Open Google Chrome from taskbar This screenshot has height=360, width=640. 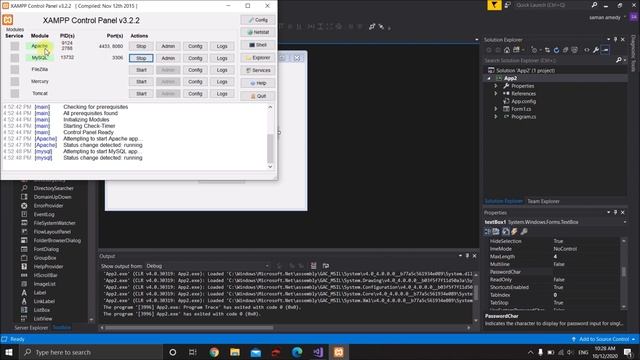coord(214,352)
